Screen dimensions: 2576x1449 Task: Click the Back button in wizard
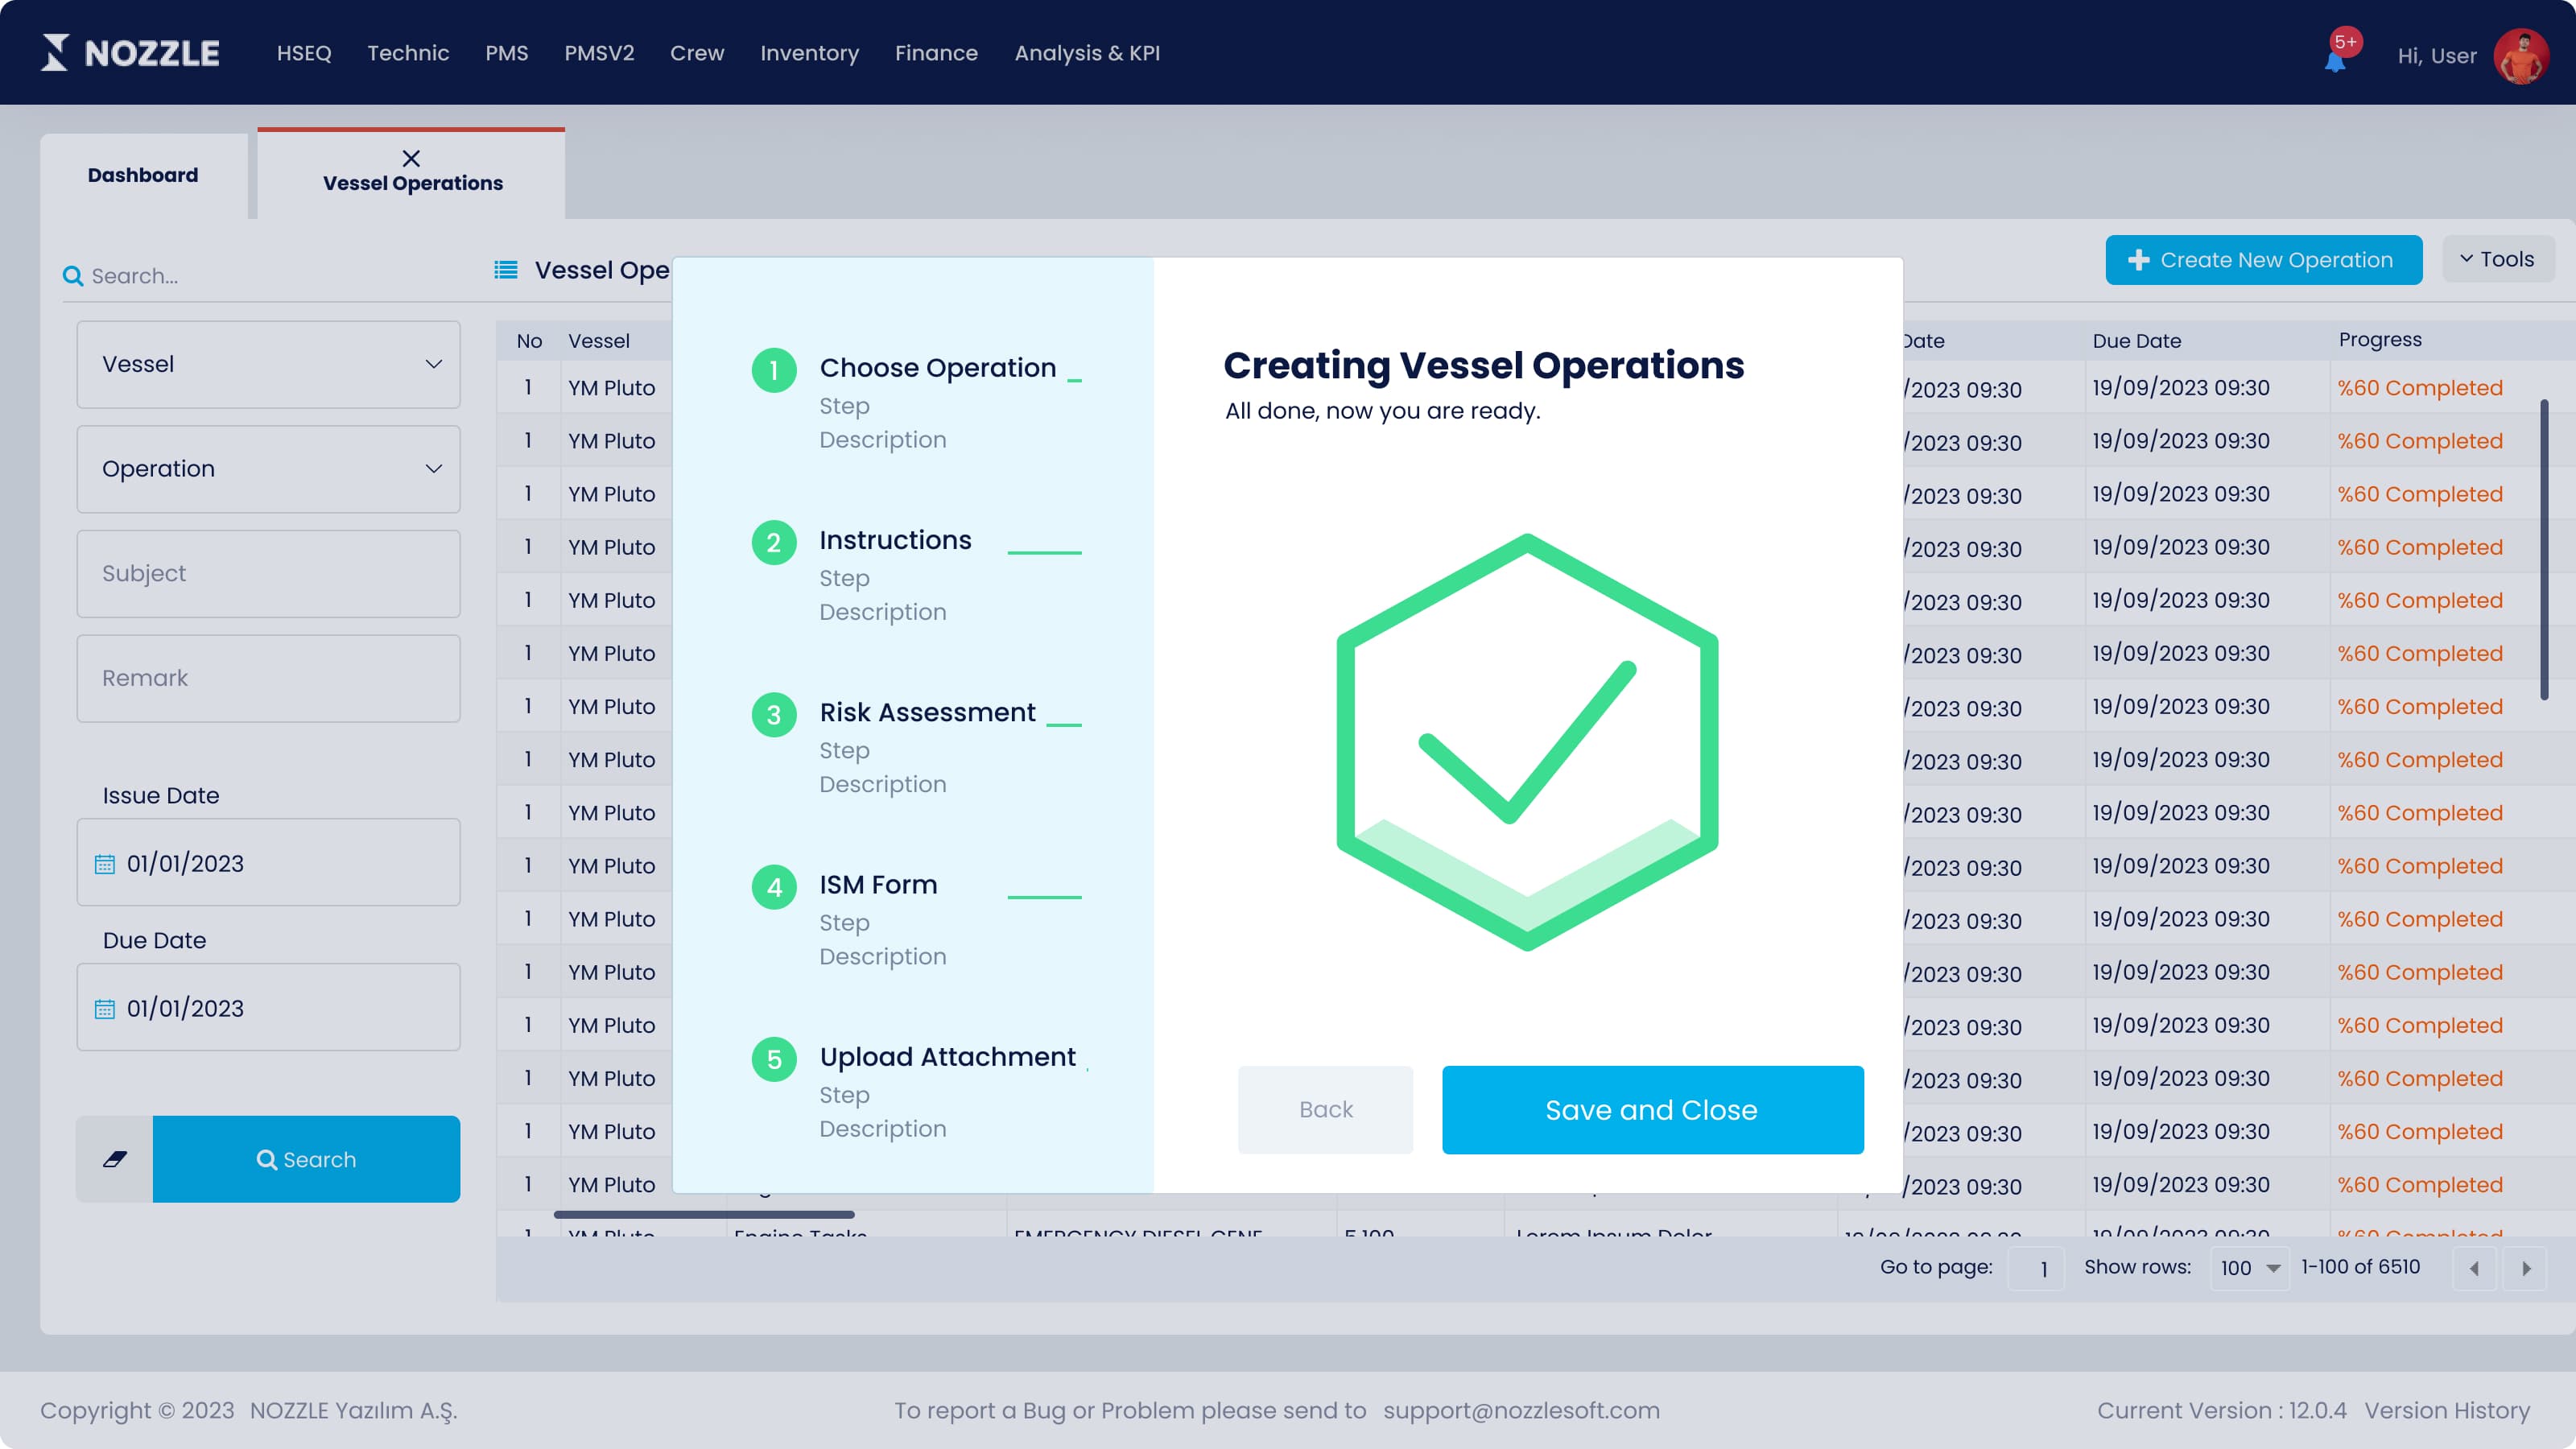(x=1325, y=1110)
